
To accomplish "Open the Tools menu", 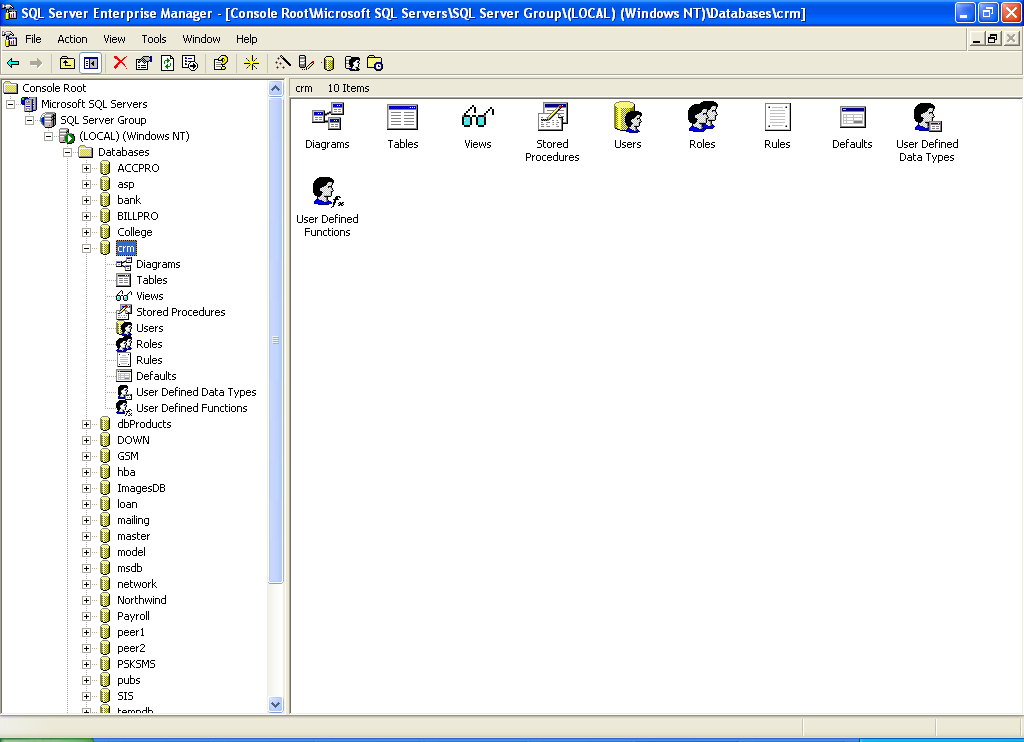I will coord(154,39).
